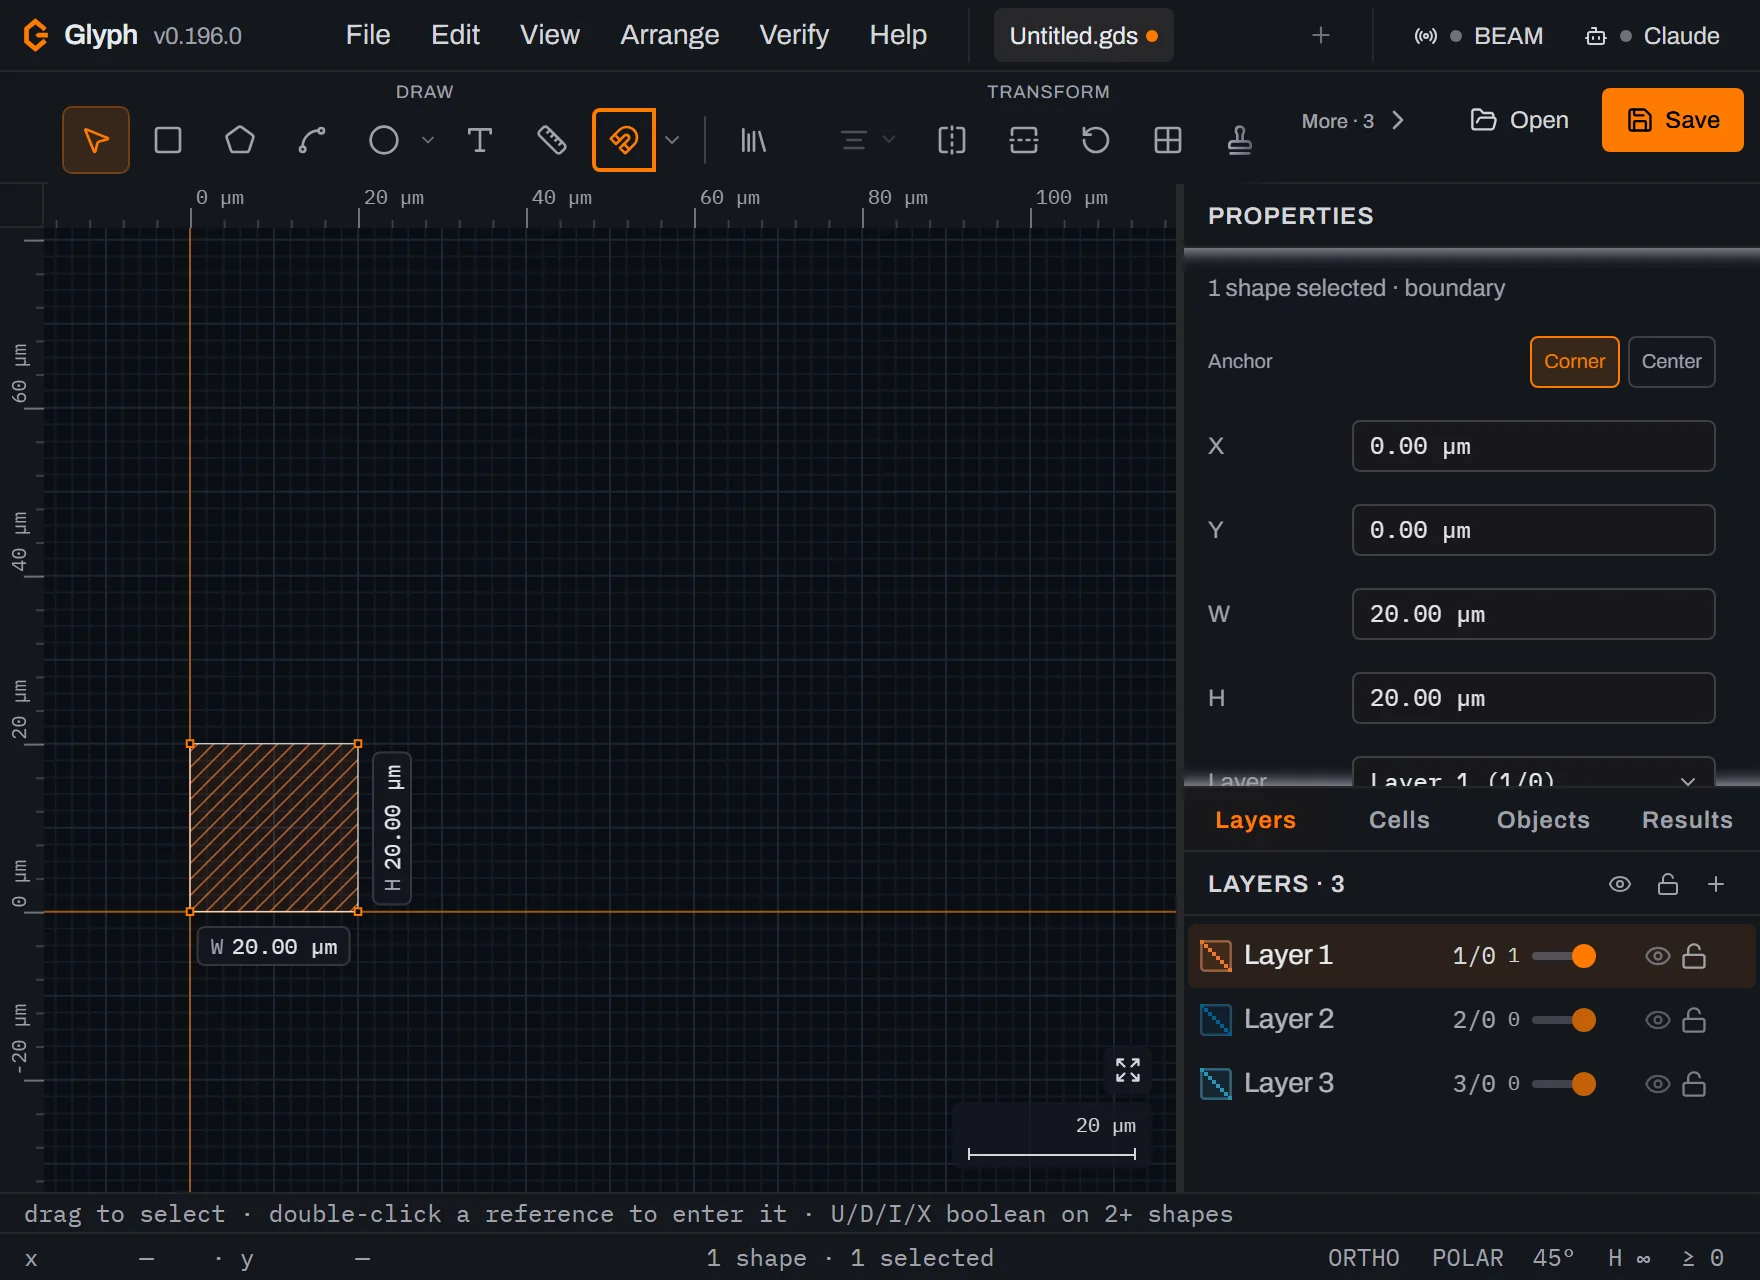Screen dimensions: 1760x1280
Task: Expand the align tool dropdown arrow
Action: [888, 140]
